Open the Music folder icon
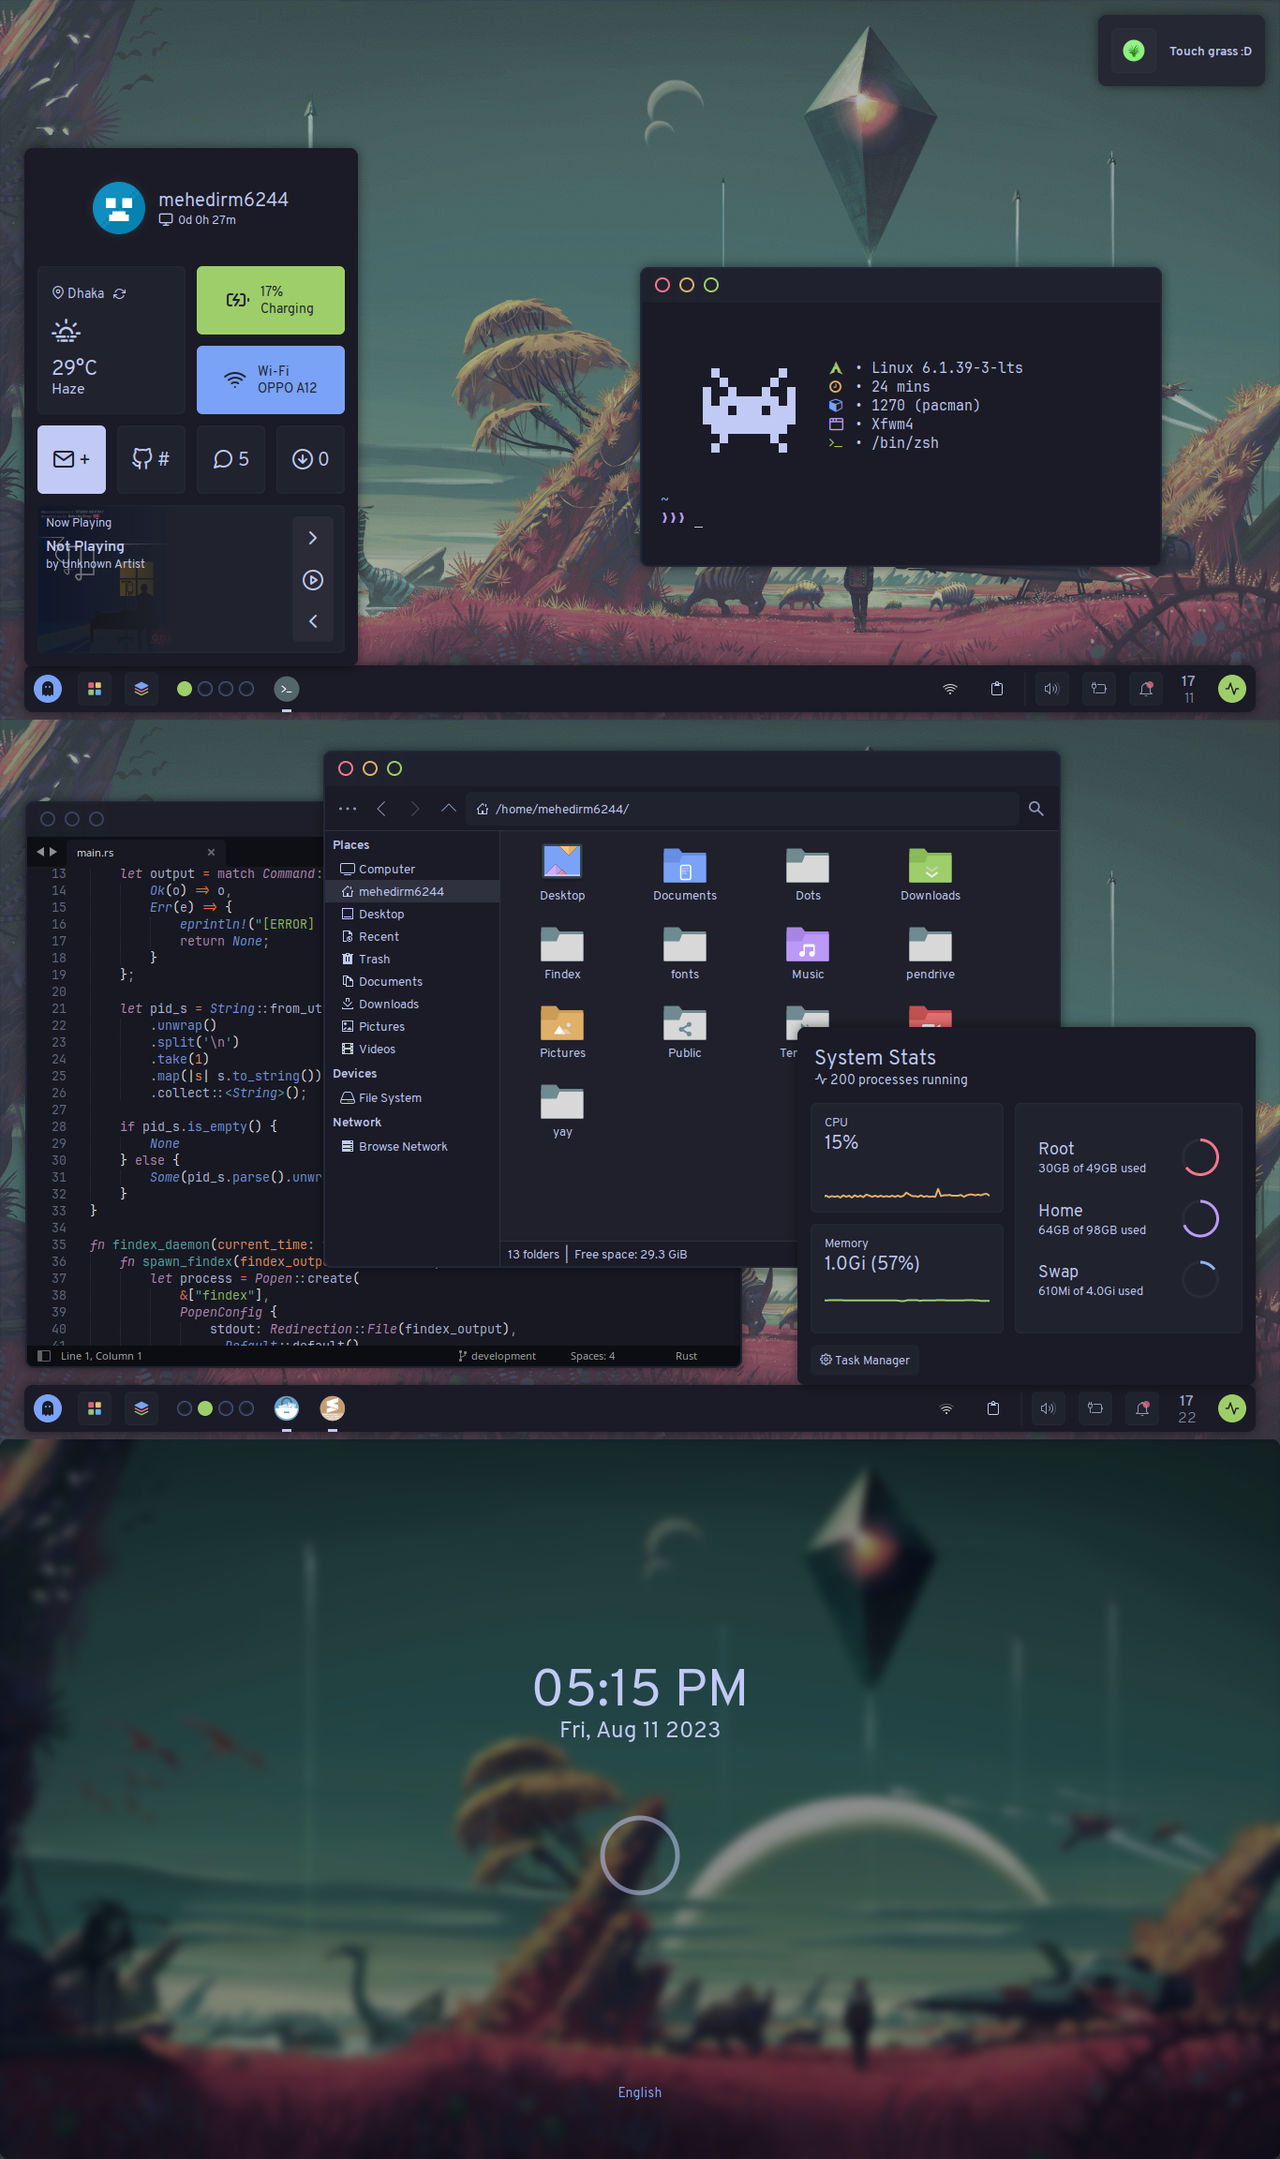Screen dimensions: 1280x2159 [x=808, y=944]
